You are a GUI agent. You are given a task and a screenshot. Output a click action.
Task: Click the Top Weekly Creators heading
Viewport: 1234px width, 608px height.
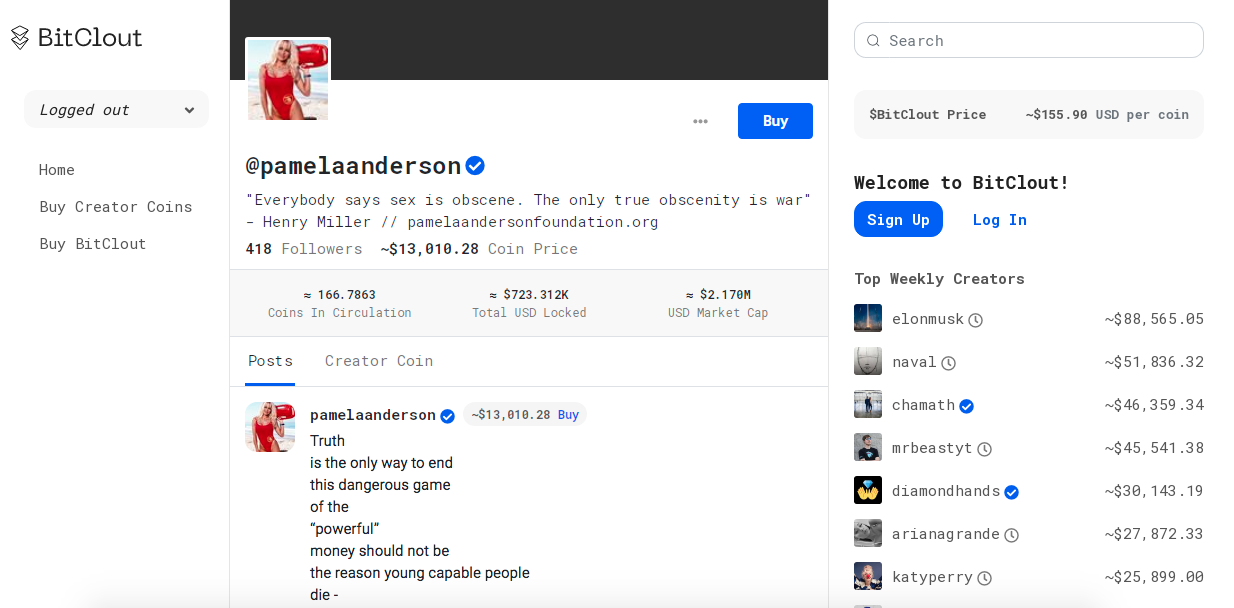click(939, 279)
